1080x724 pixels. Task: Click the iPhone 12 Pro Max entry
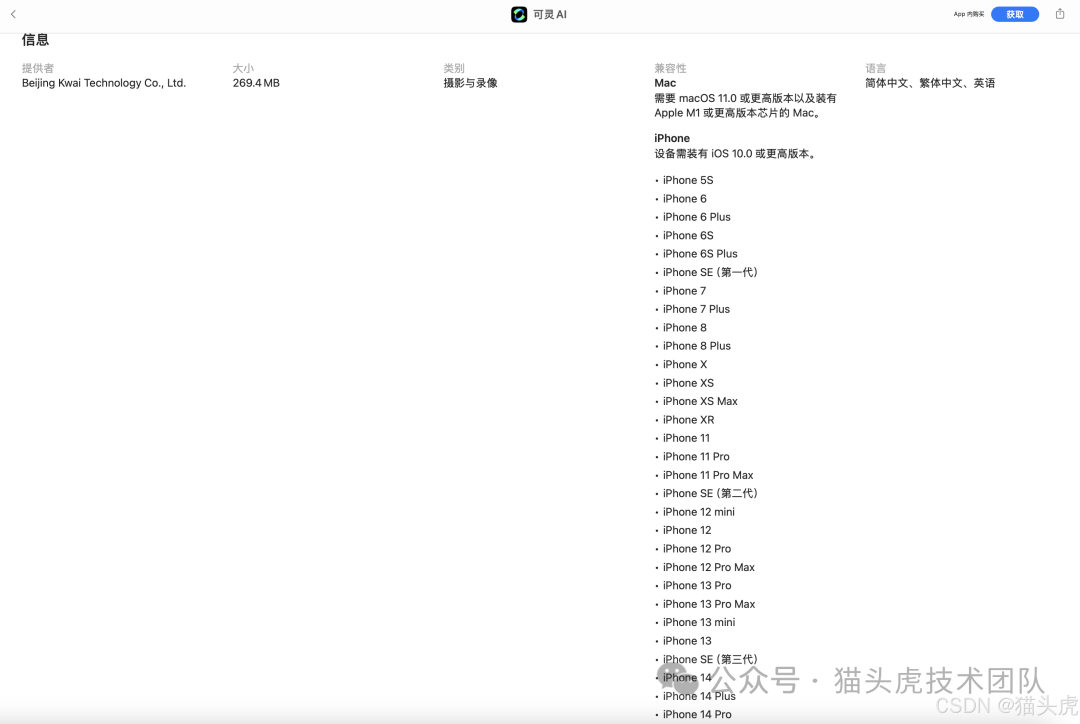(x=709, y=568)
